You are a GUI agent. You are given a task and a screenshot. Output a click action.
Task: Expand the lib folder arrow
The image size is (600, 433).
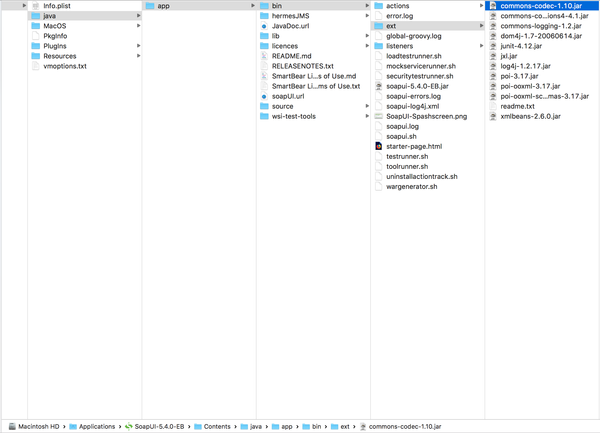coord(367,36)
